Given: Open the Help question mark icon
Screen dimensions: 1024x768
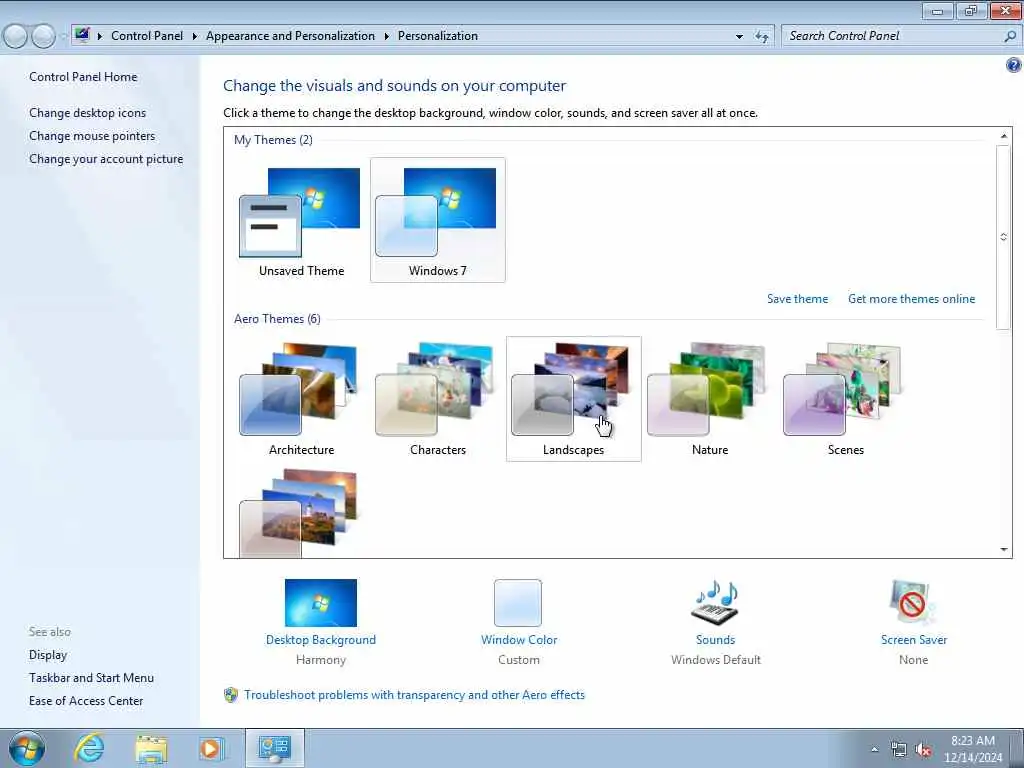Looking at the screenshot, I should [x=1013, y=65].
